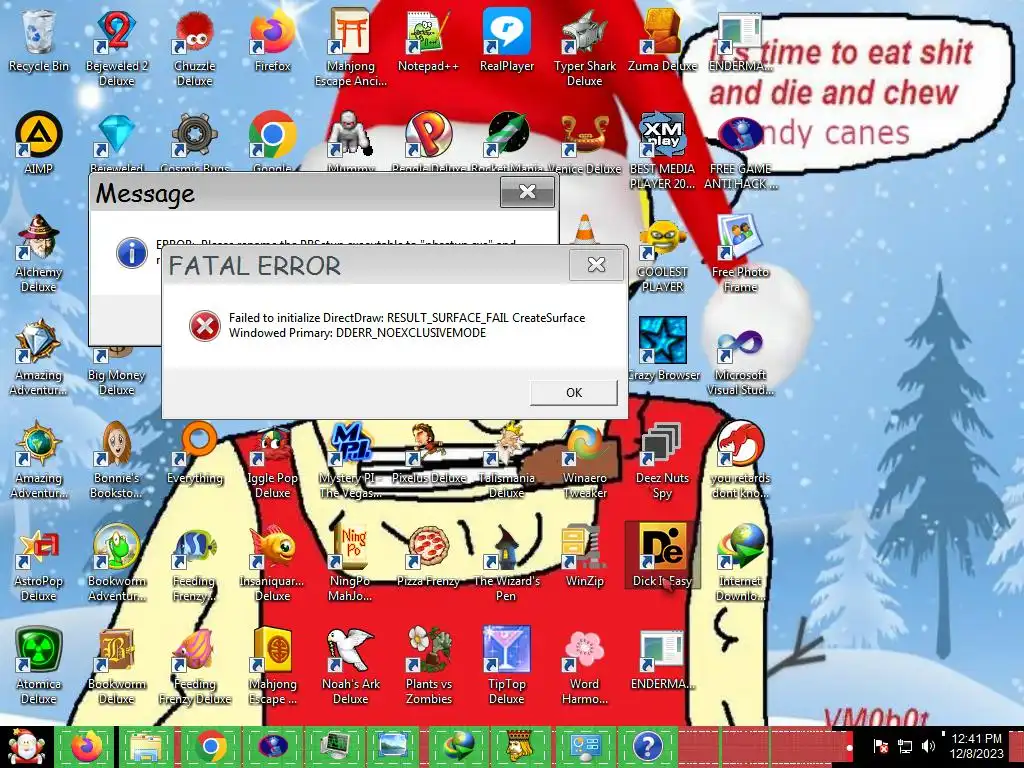Launch the Everything search shortcut
The height and width of the screenshot is (768, 1024).
coord(195,452)
